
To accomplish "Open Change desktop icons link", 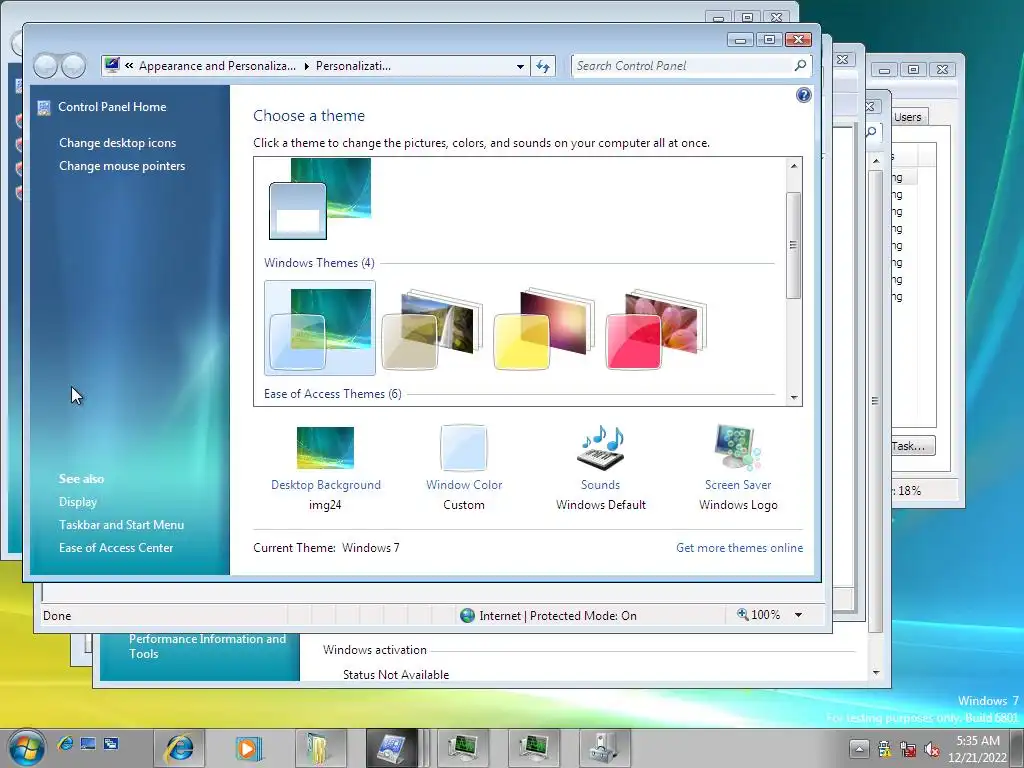I will pyautogui.click(x=118, y=143).
